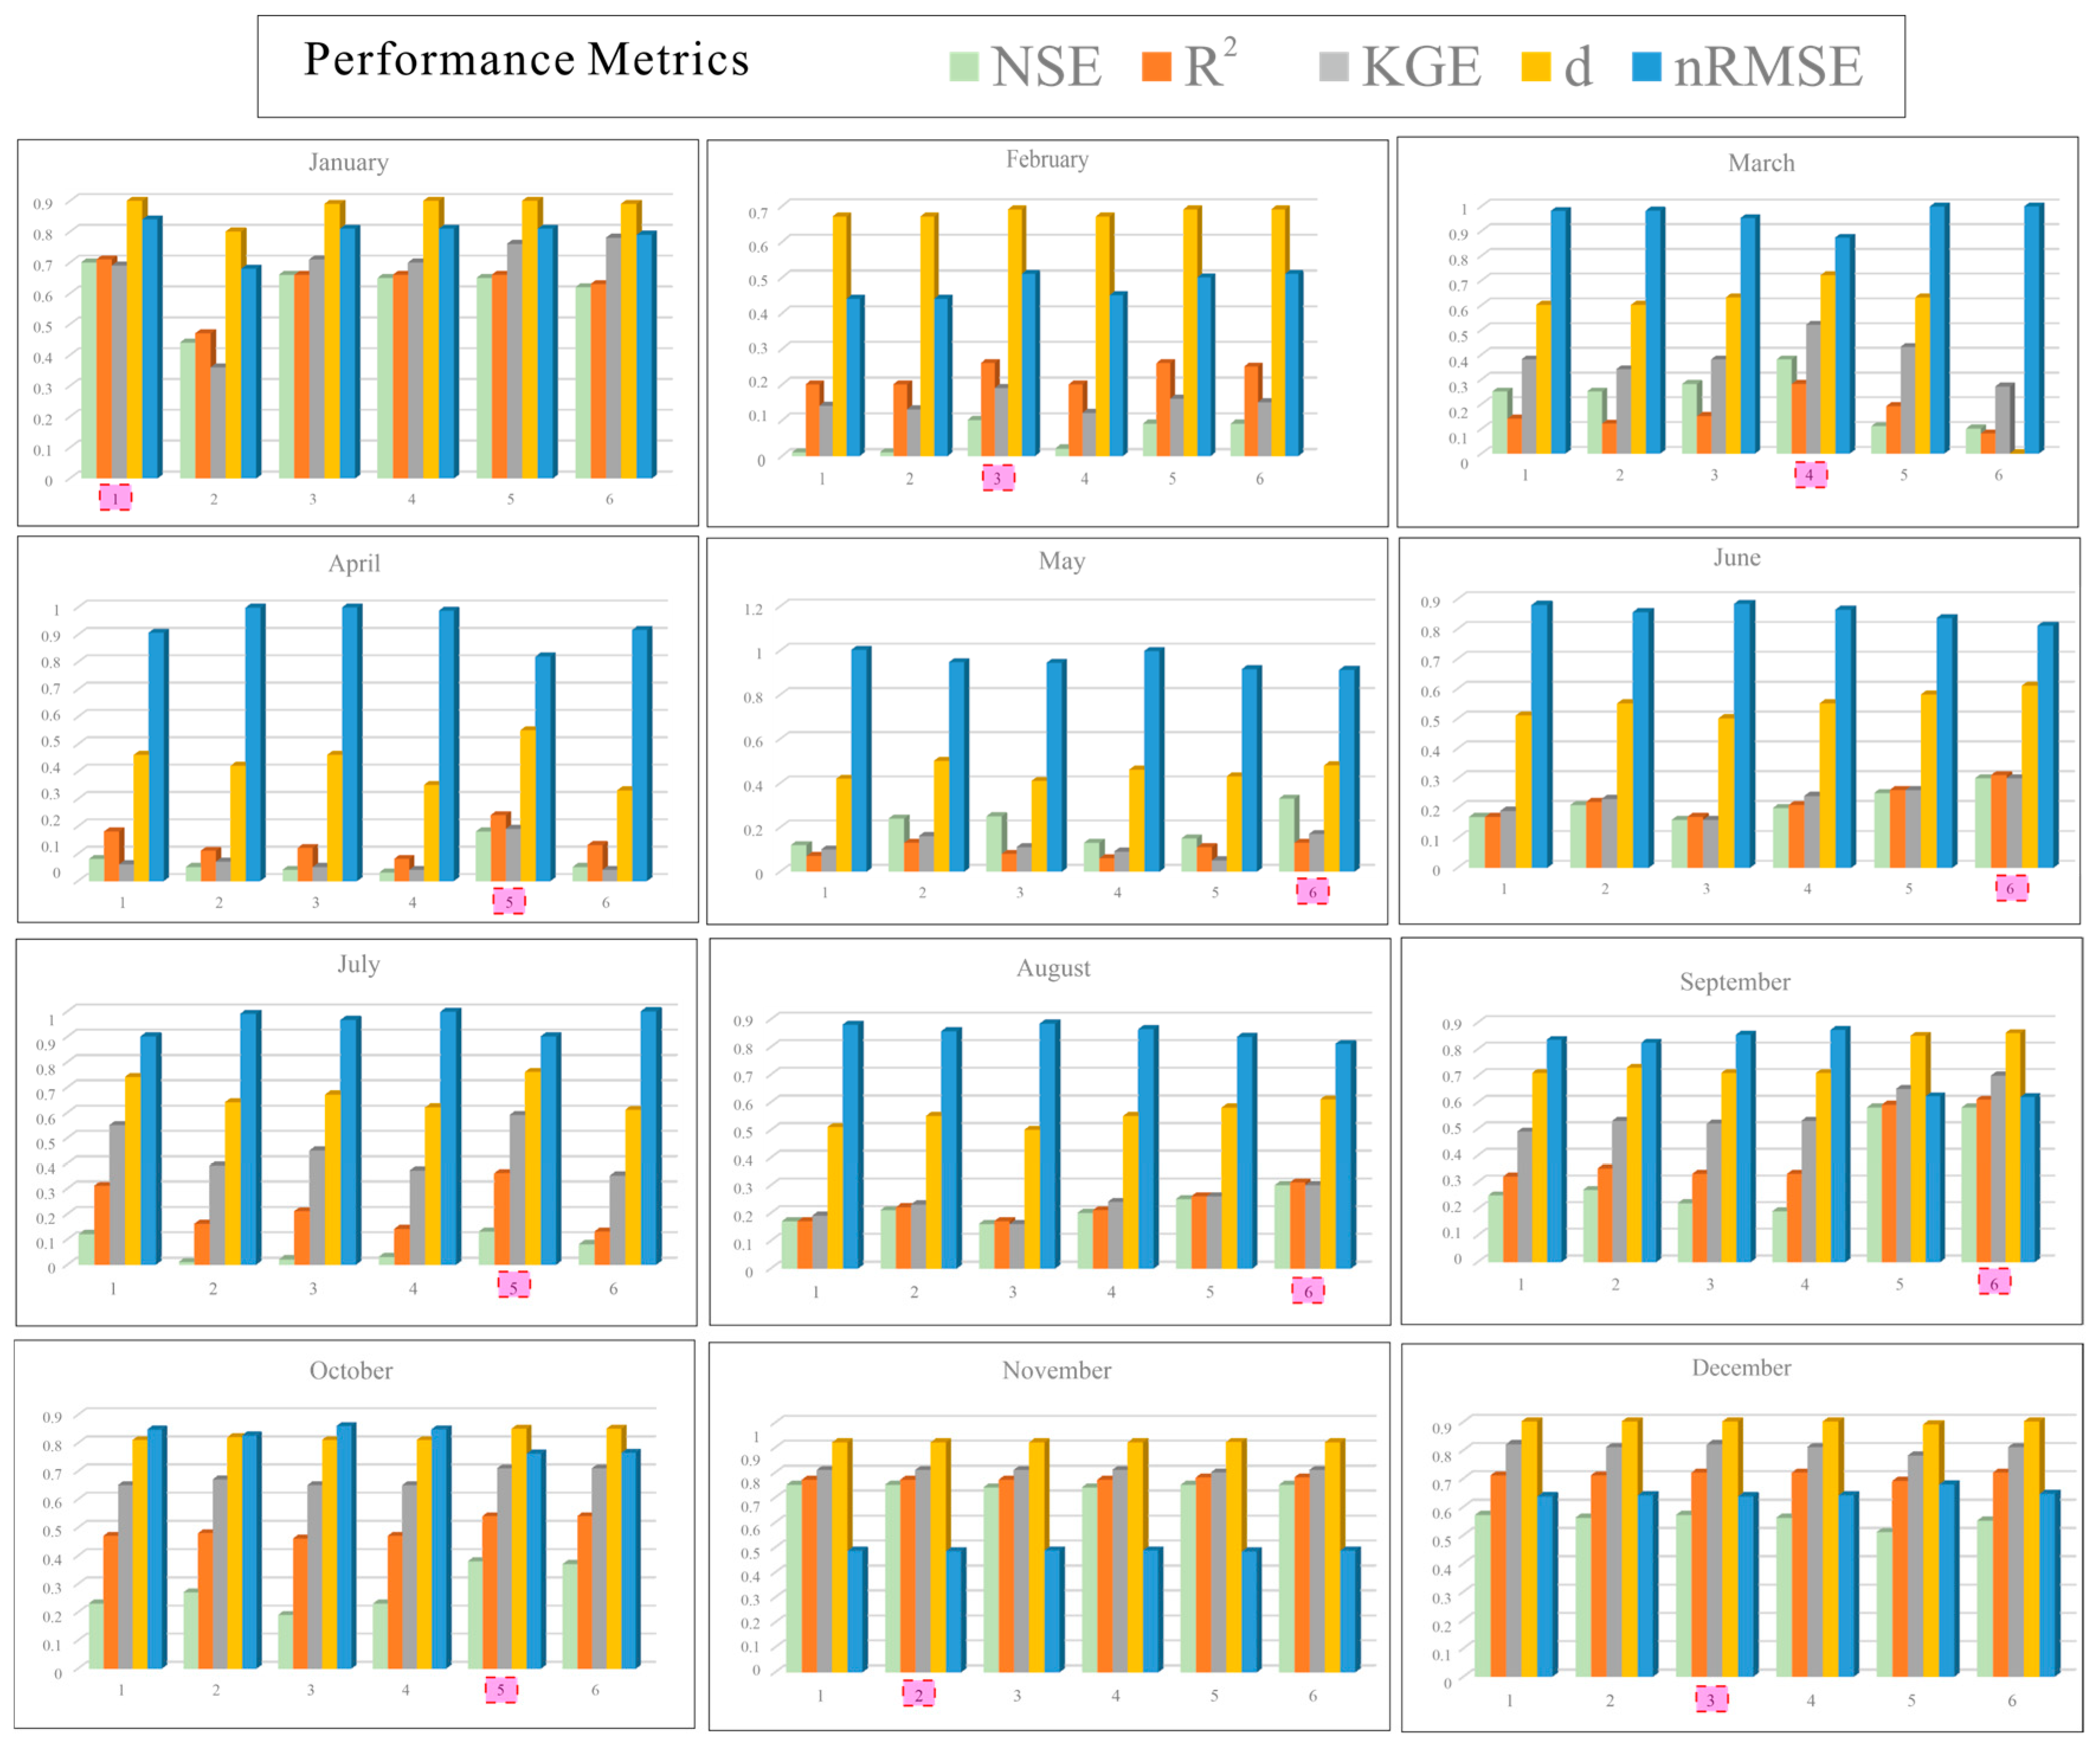Click the green NSE legend swatch
The height and width of the screenshot is (1749, 2100).
963,67
